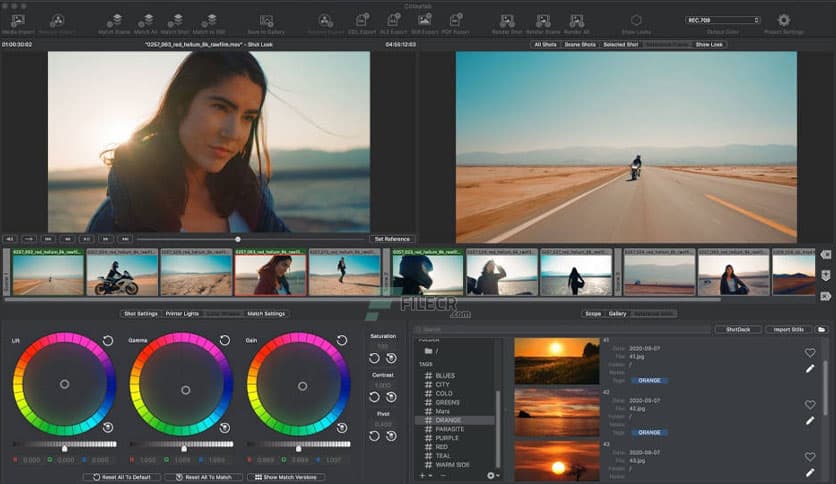This screenshot has width=836, height=484.
Task: Start Render Scene from the toolbar
Action: pos(543,21)
